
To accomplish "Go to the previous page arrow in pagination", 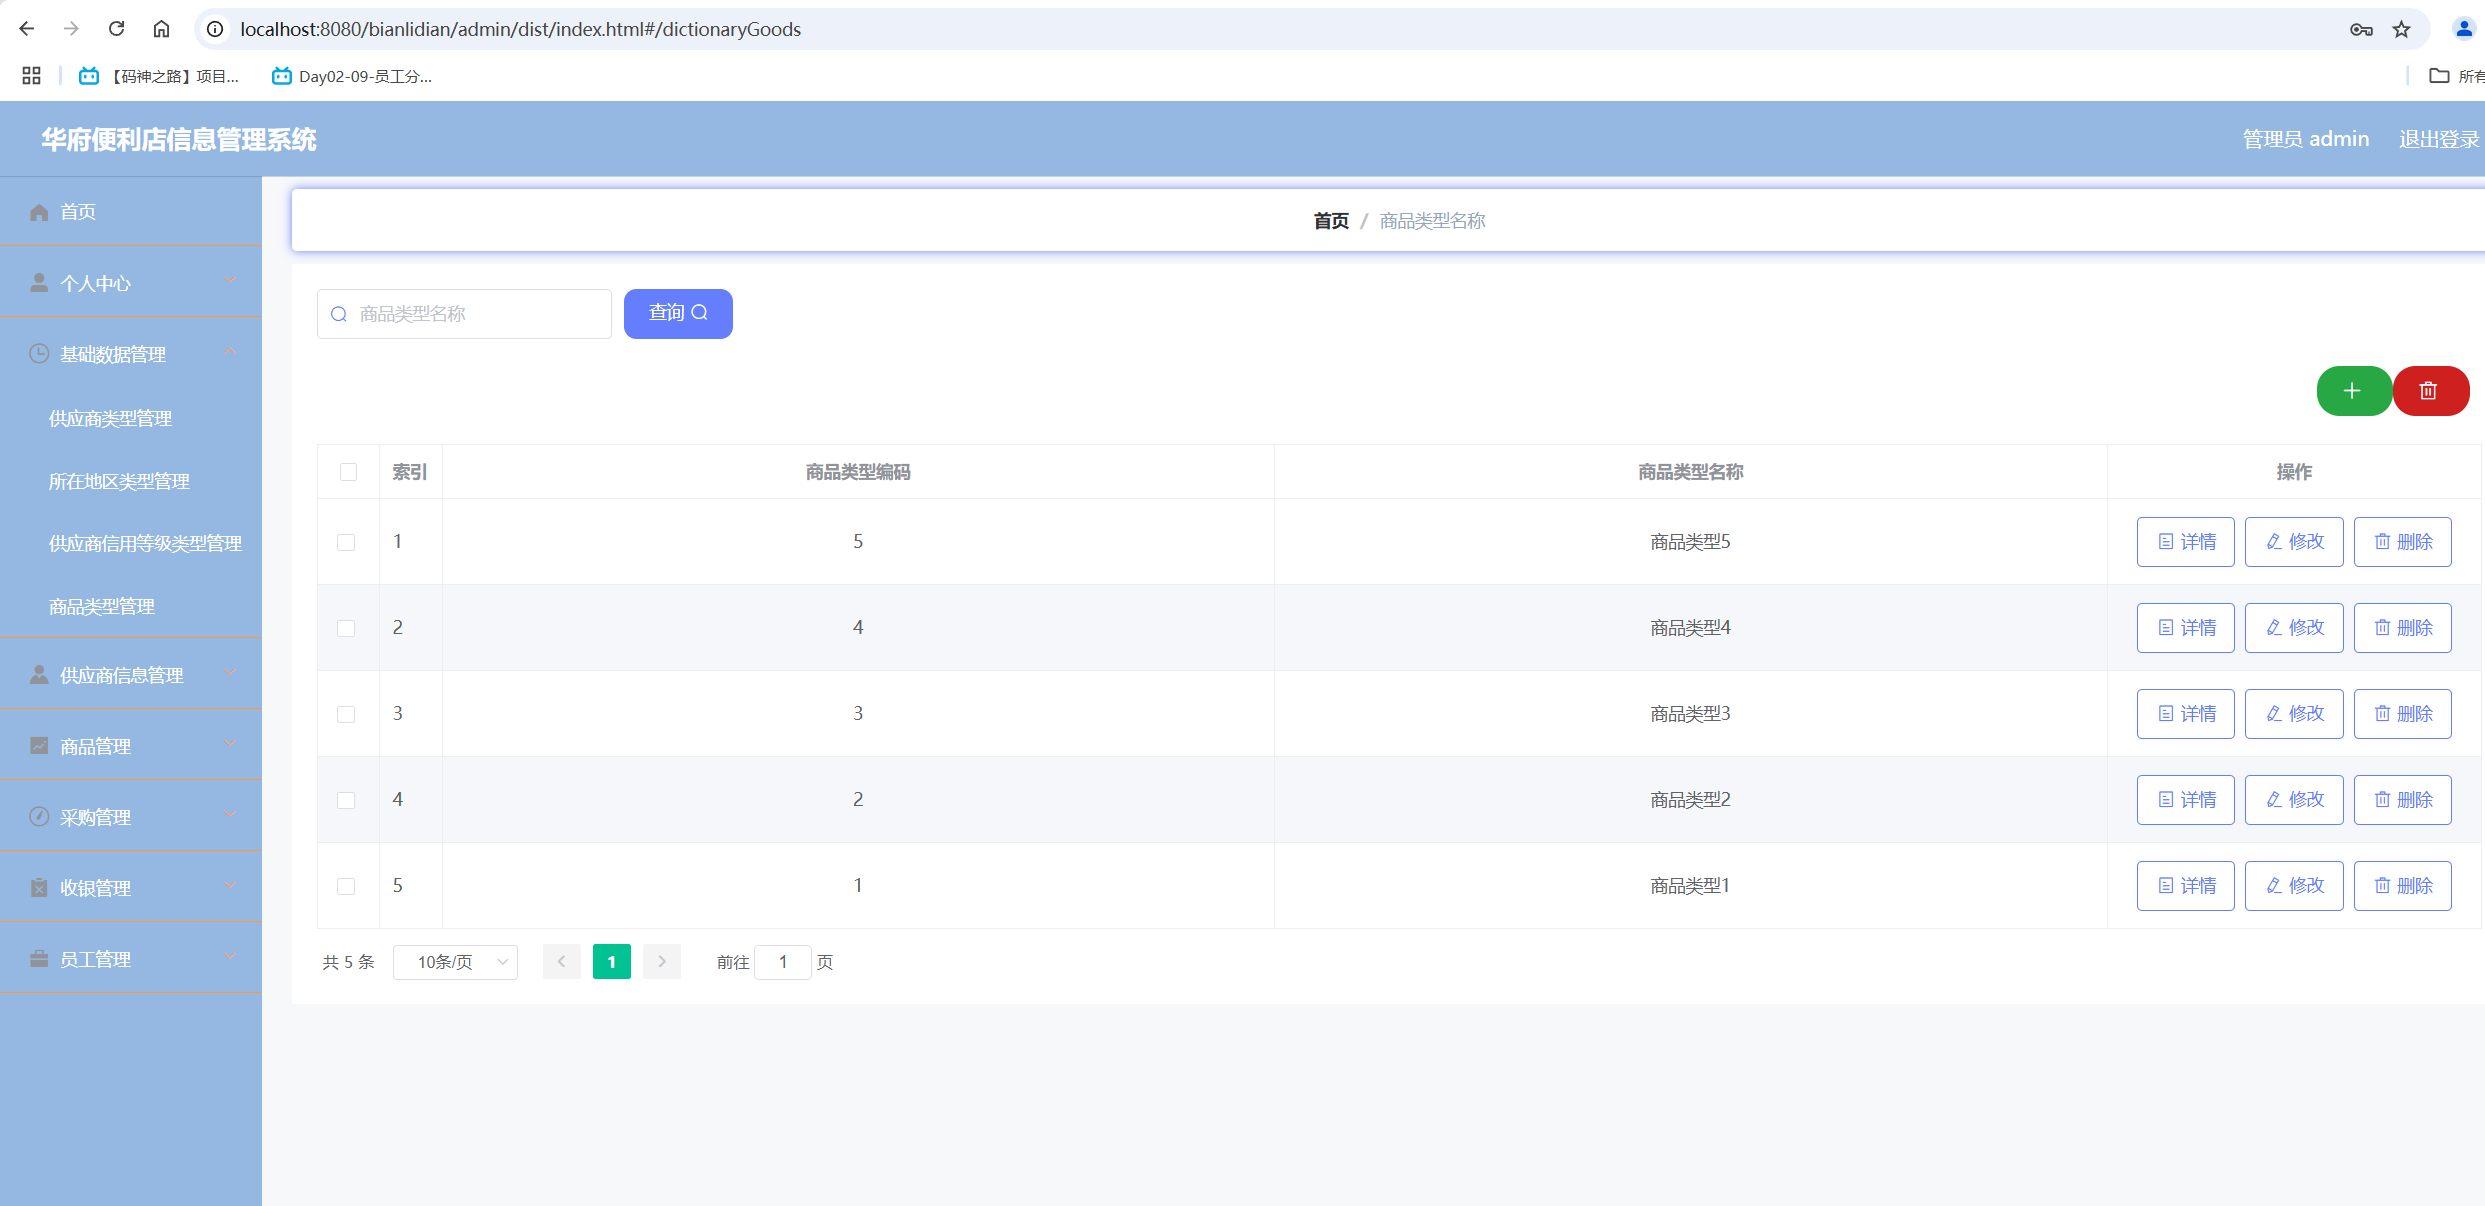I will coord(562,962).
